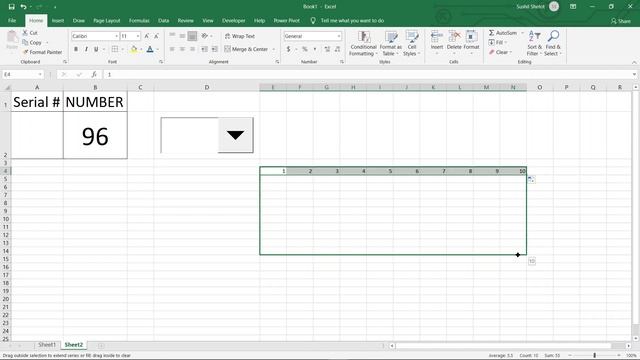The image size is (640, 360).
Task: Click the Insert Function fx icon
Action: tap(94, 74)
